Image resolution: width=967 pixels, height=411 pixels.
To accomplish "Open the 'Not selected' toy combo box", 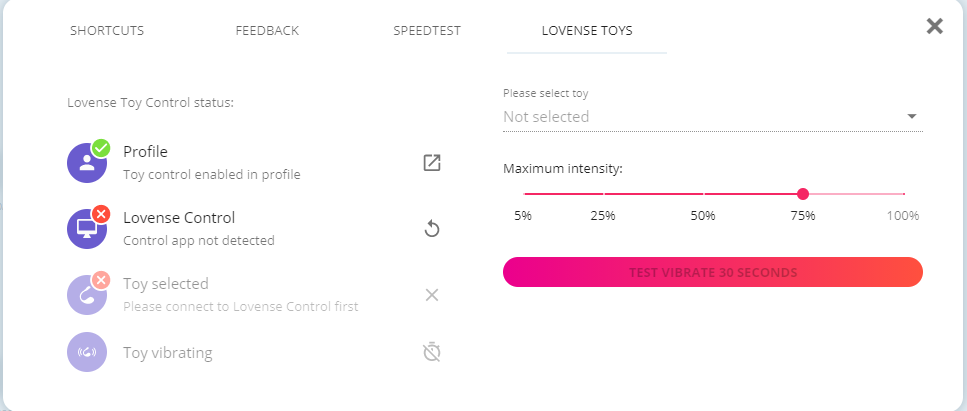I will point(700,117).
